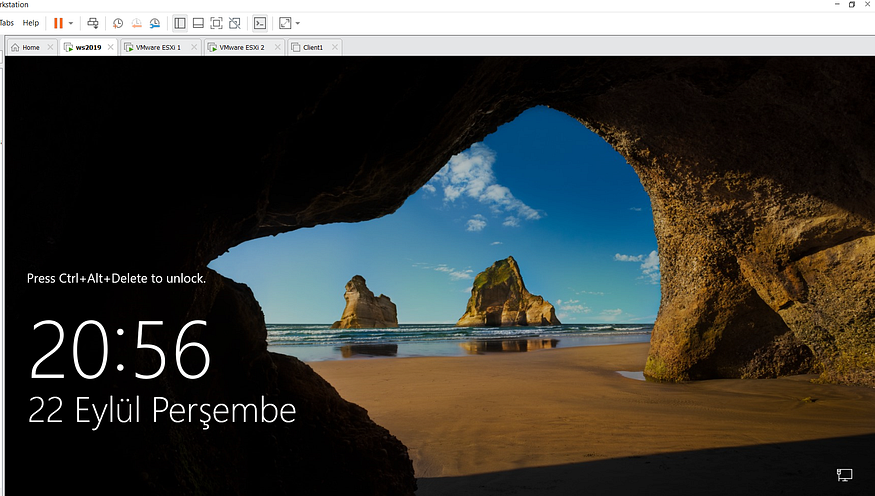Switch to the Client1 tab

coord(312,47)
